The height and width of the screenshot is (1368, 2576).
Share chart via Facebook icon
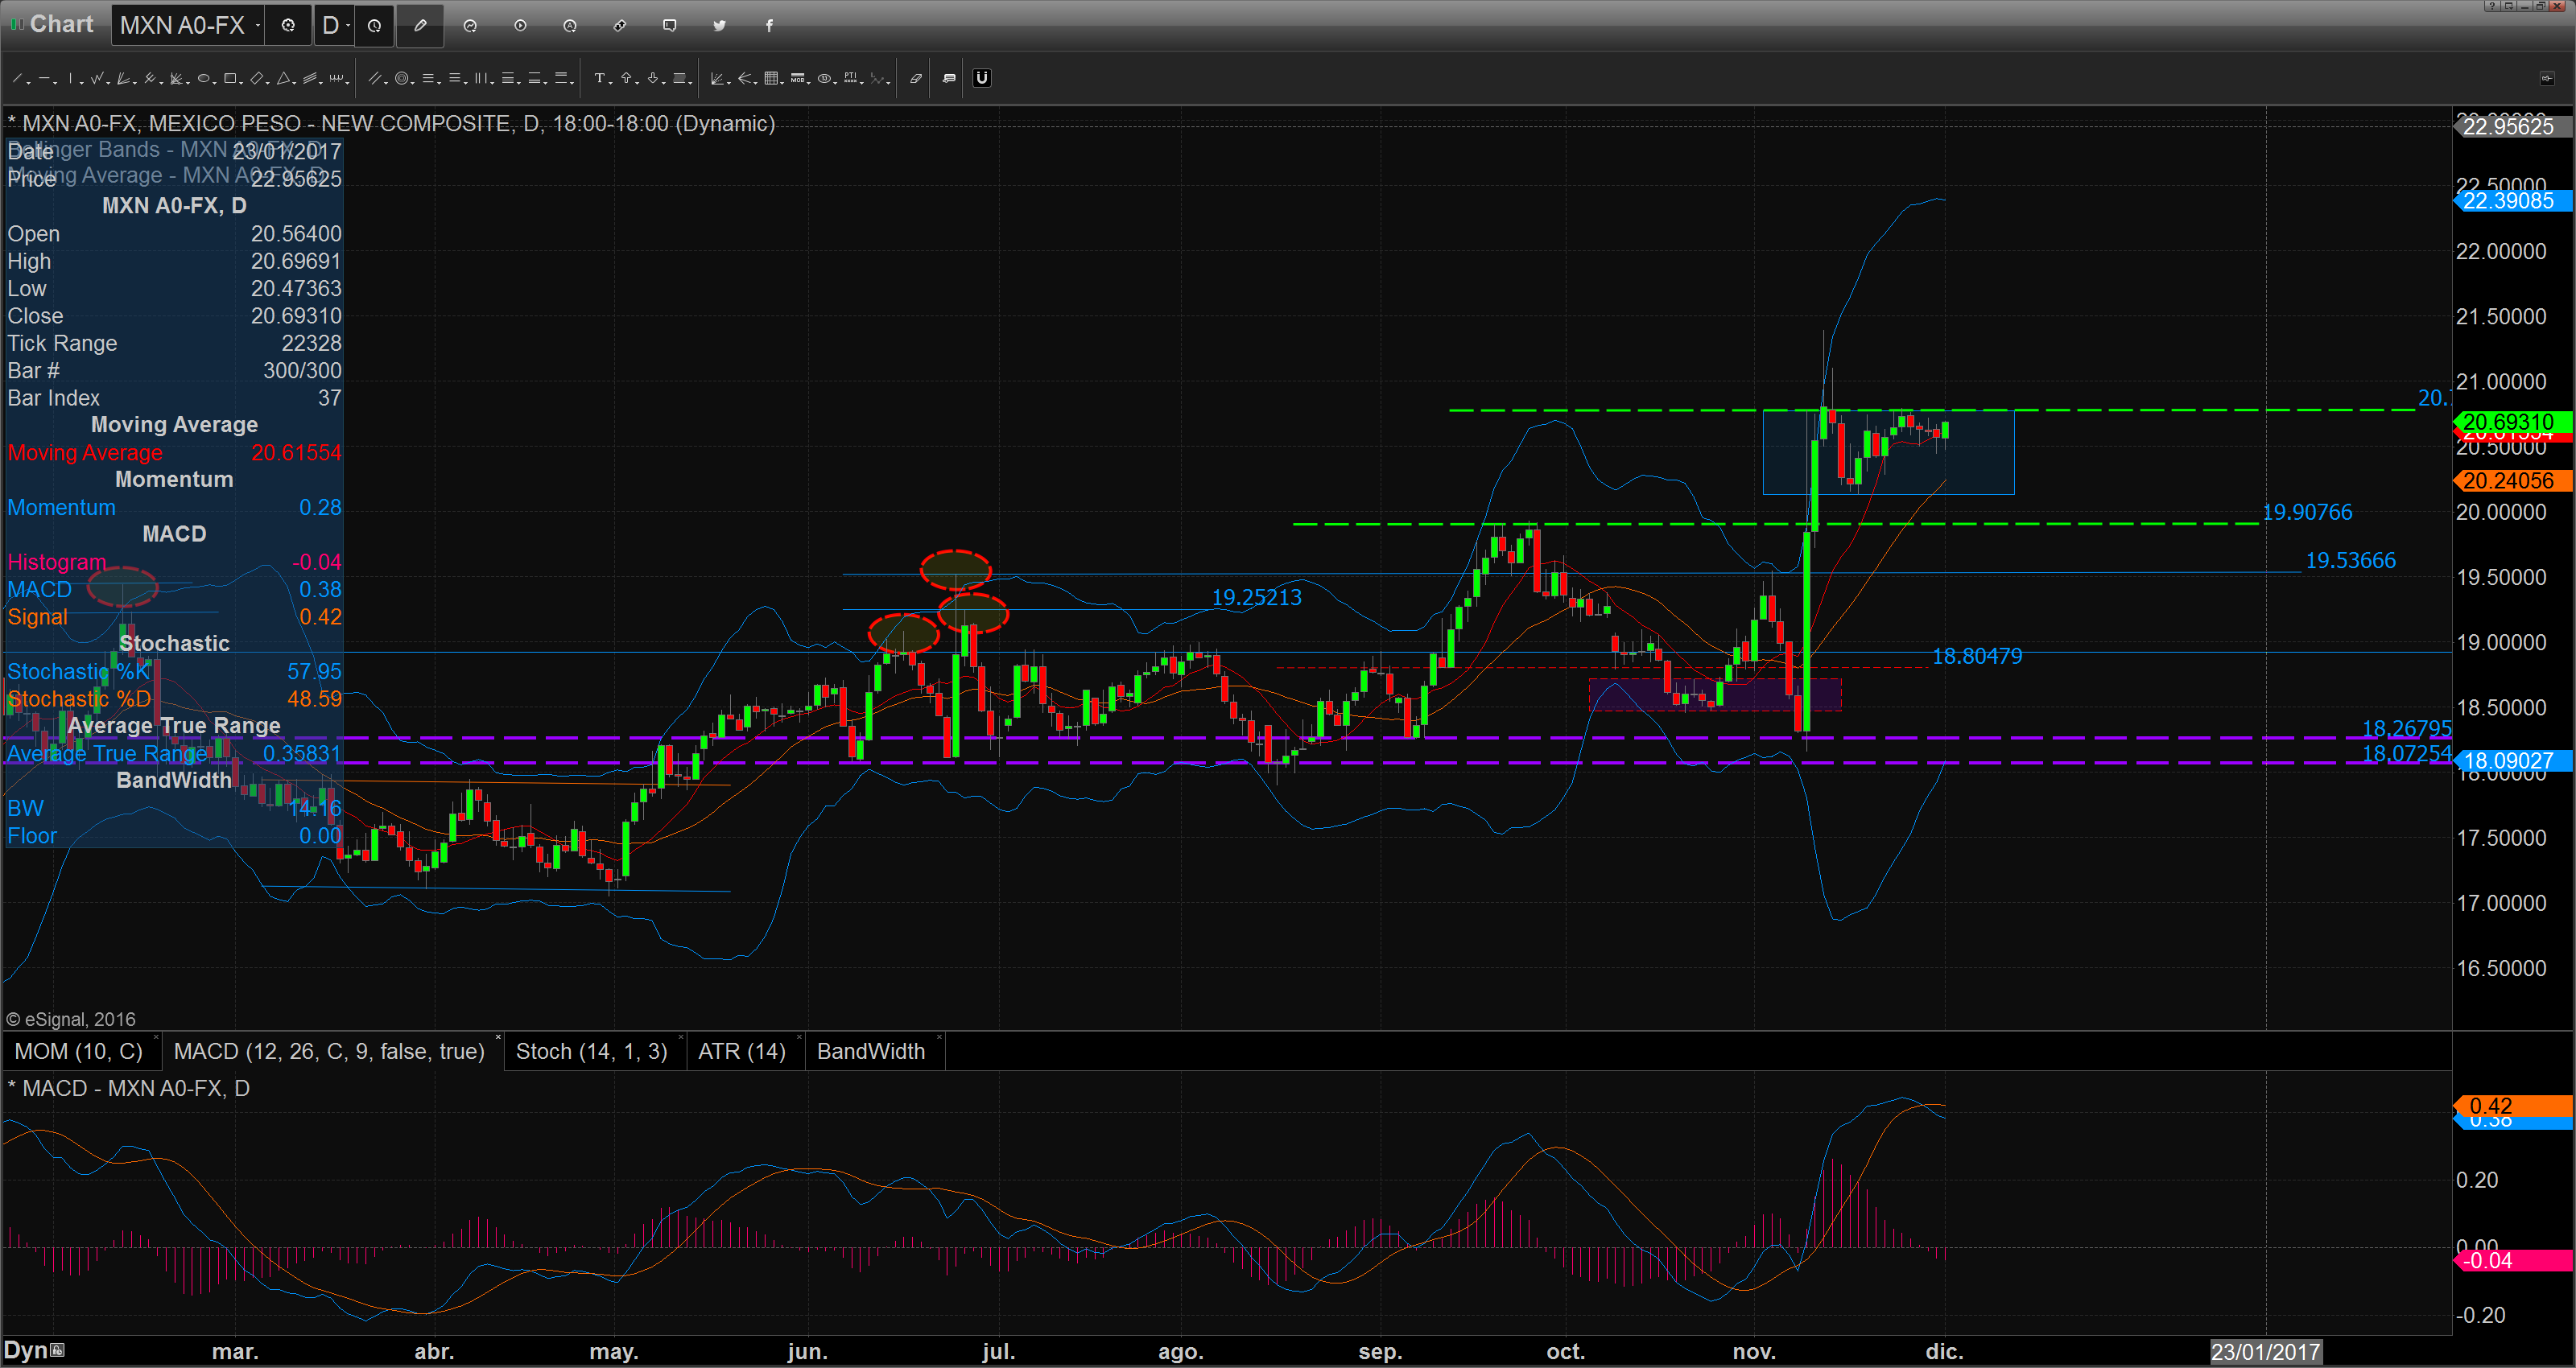click(x=769, y=25)
